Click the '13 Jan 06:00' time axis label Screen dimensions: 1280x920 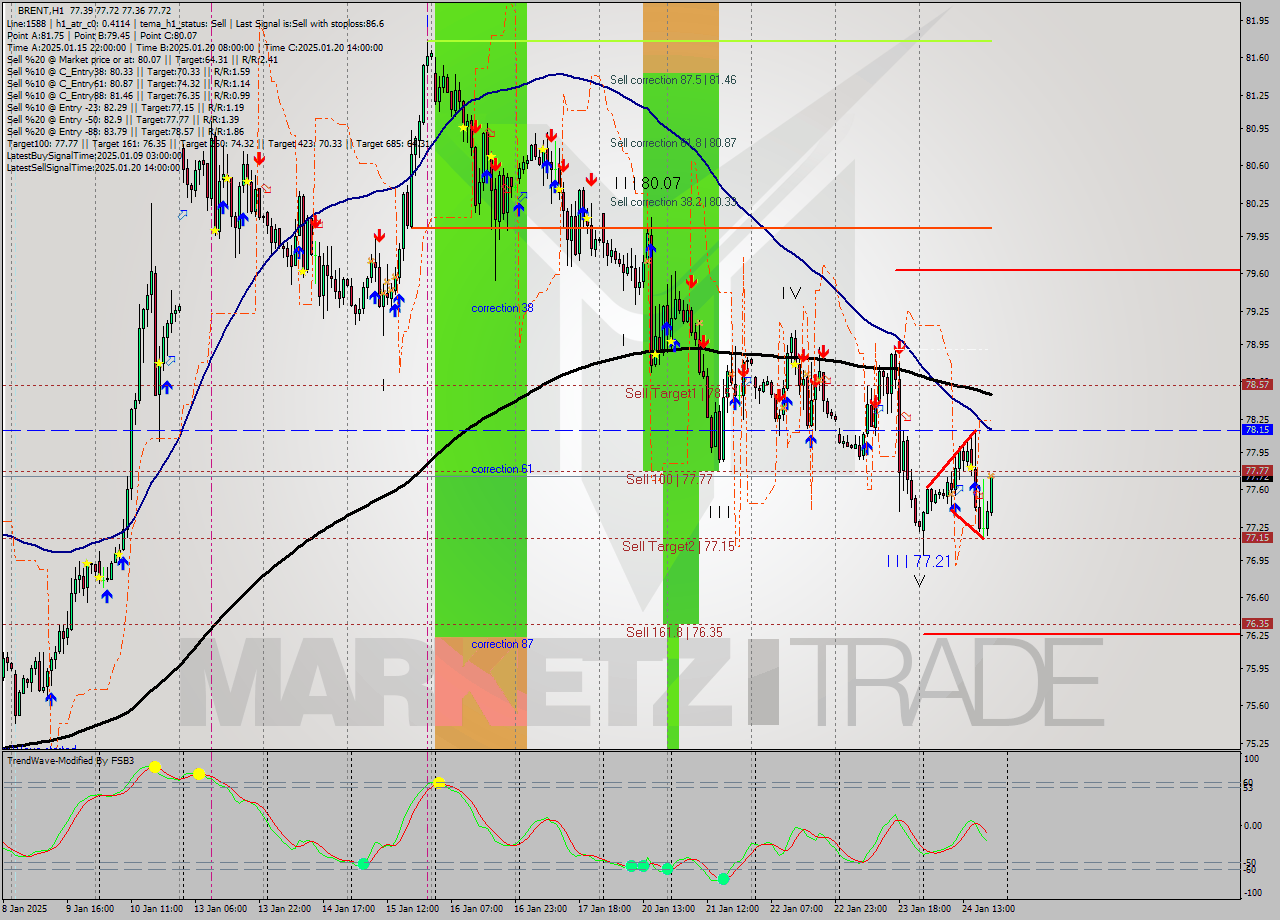point(221,909)
